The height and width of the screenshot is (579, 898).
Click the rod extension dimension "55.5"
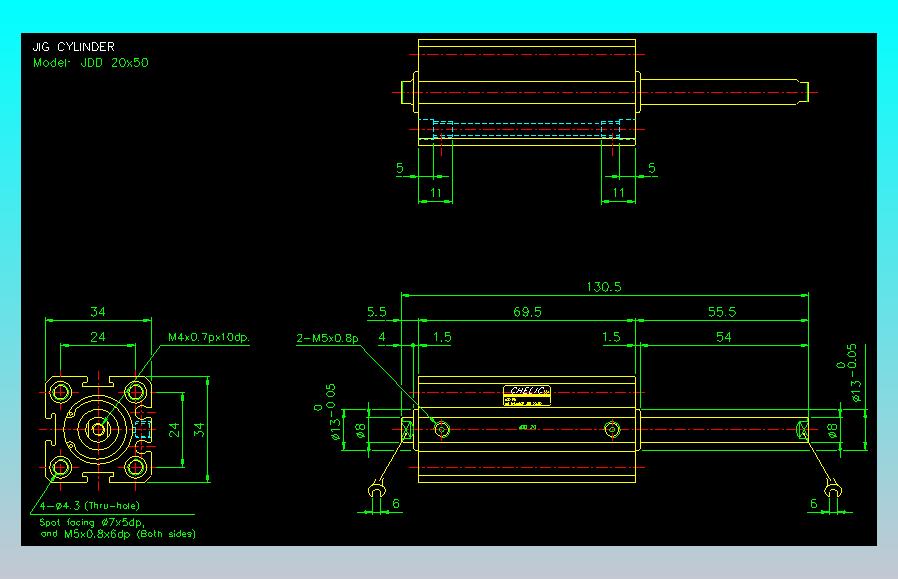point(722,312)
